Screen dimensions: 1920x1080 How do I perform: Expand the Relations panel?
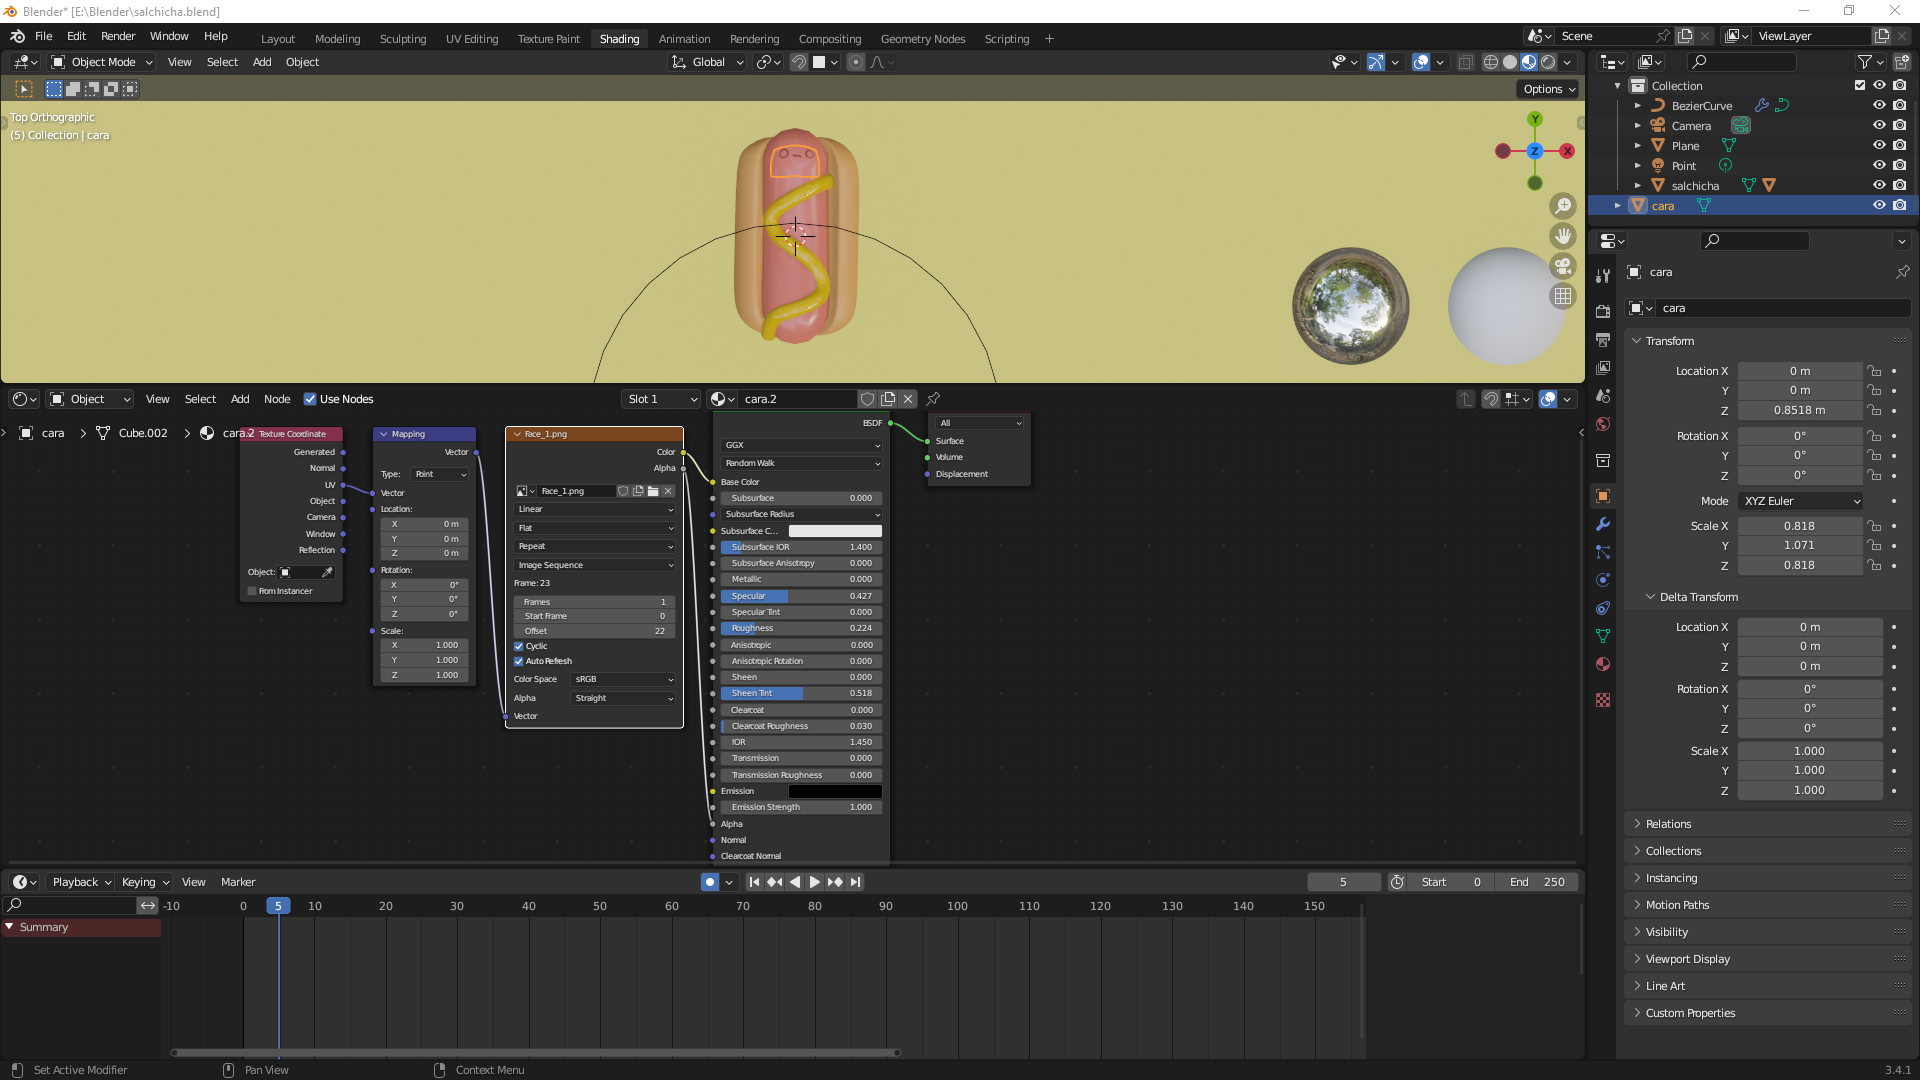click(x=1668, y=824)
